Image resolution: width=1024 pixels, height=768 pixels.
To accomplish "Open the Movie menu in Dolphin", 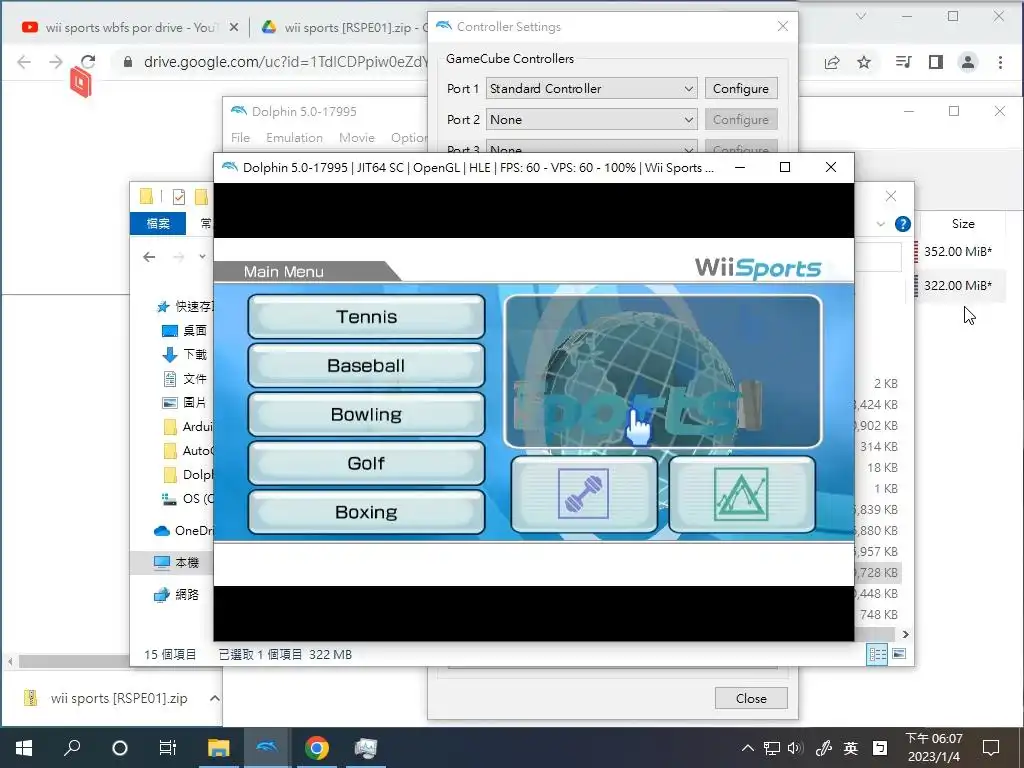I will 357,138.
